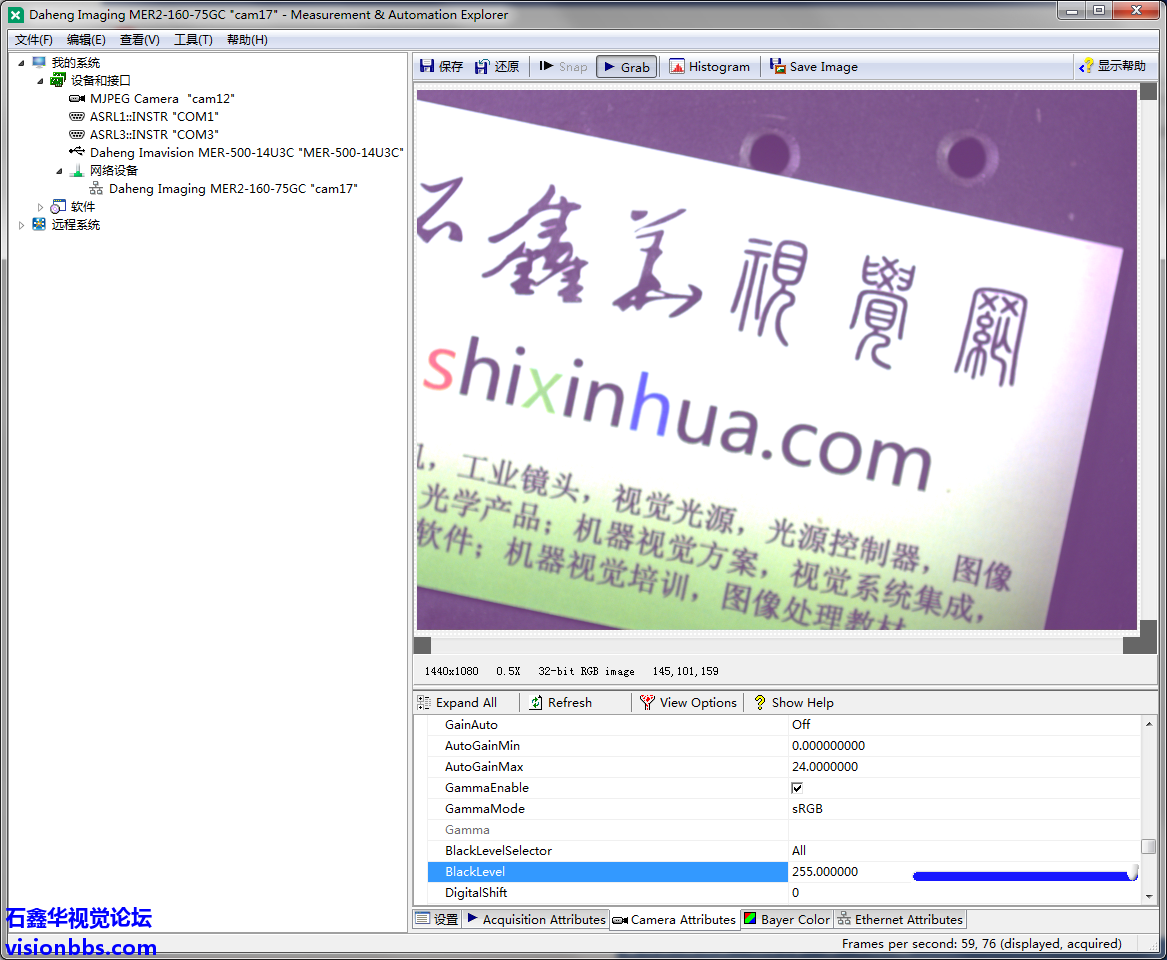Start continuous acquisition with Grab

coord(626,67)
